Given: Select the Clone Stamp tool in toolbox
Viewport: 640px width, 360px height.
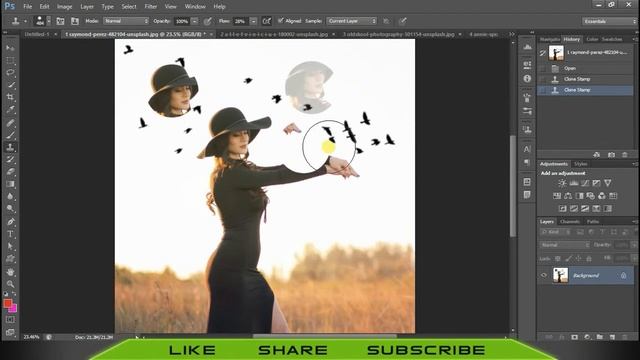Looking at the screenshot, I should click(x=10, y=147).
